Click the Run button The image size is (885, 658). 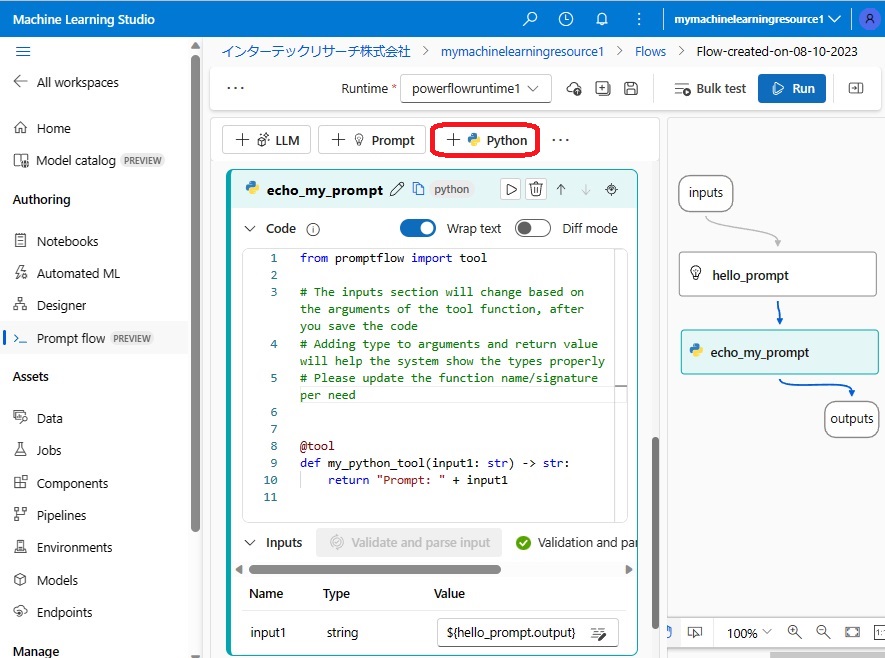click(792, 89)
